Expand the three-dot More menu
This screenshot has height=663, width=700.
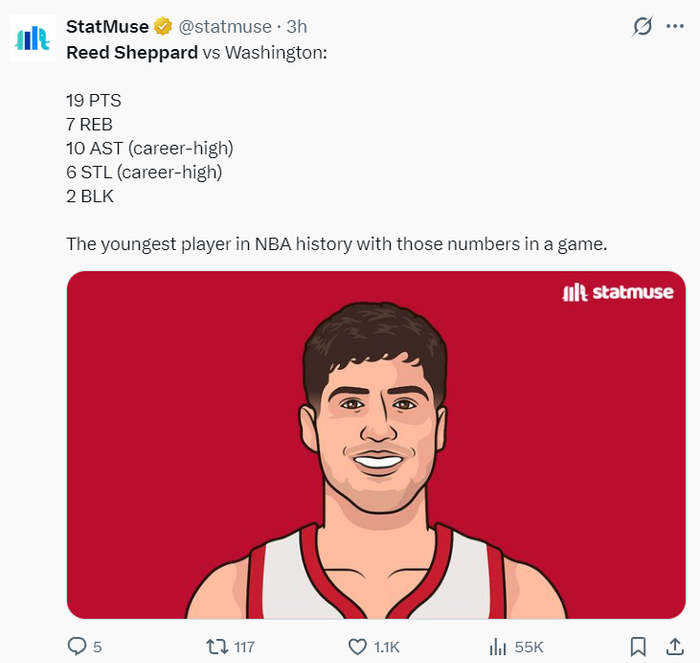[x=675, y=27]
